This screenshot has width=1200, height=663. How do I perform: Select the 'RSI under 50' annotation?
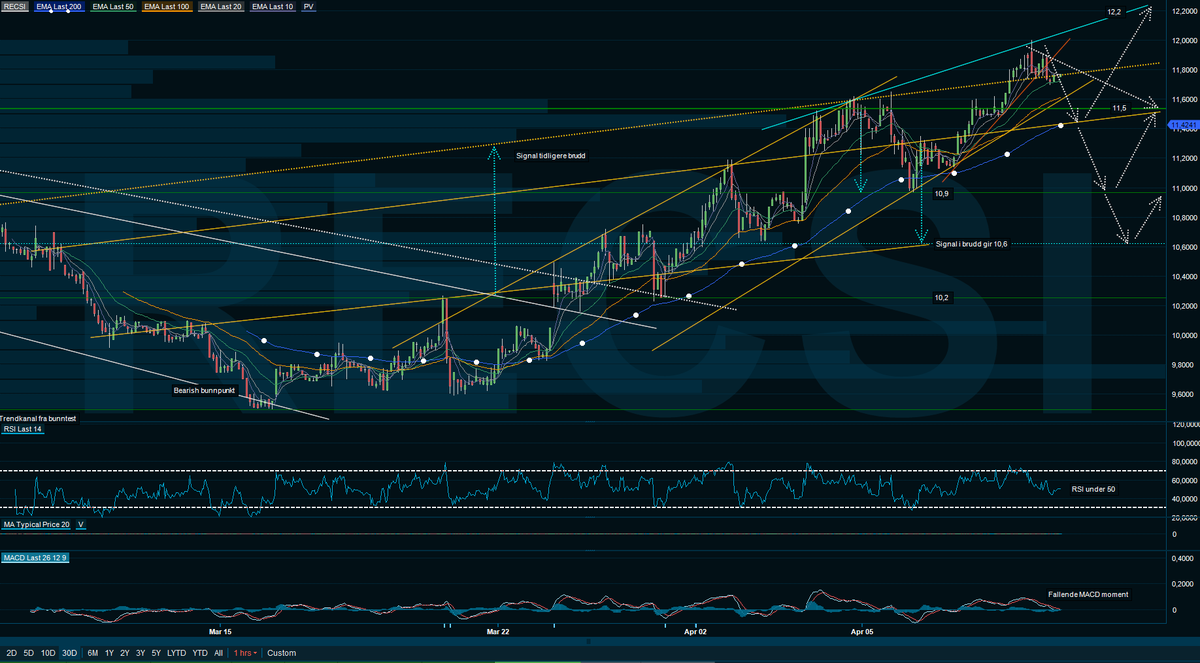point(1094,489)
